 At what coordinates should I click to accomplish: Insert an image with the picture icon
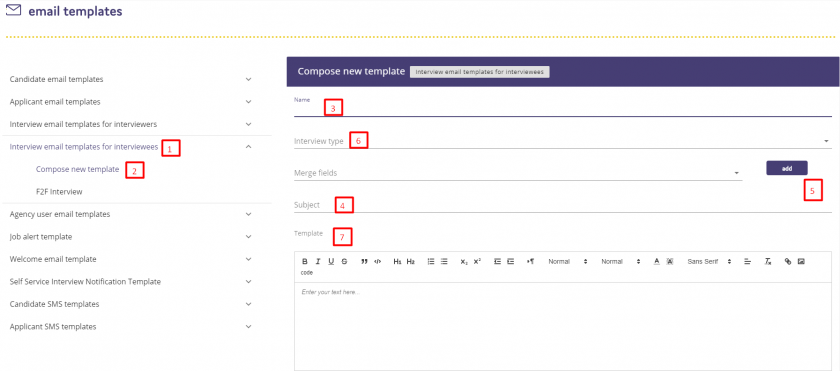[x=801, y=261]
